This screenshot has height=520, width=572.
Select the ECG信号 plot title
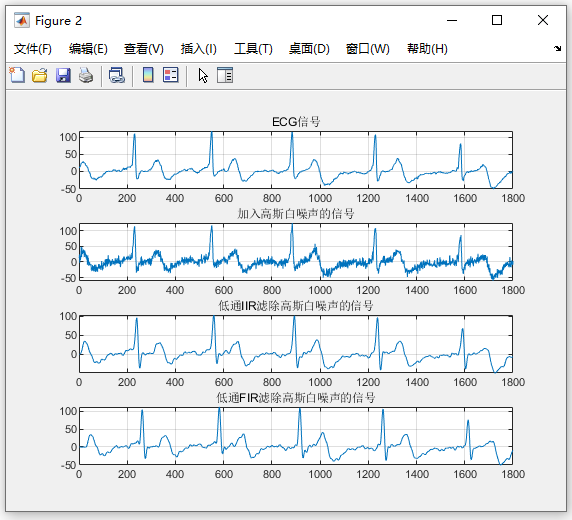click(296, 122)
